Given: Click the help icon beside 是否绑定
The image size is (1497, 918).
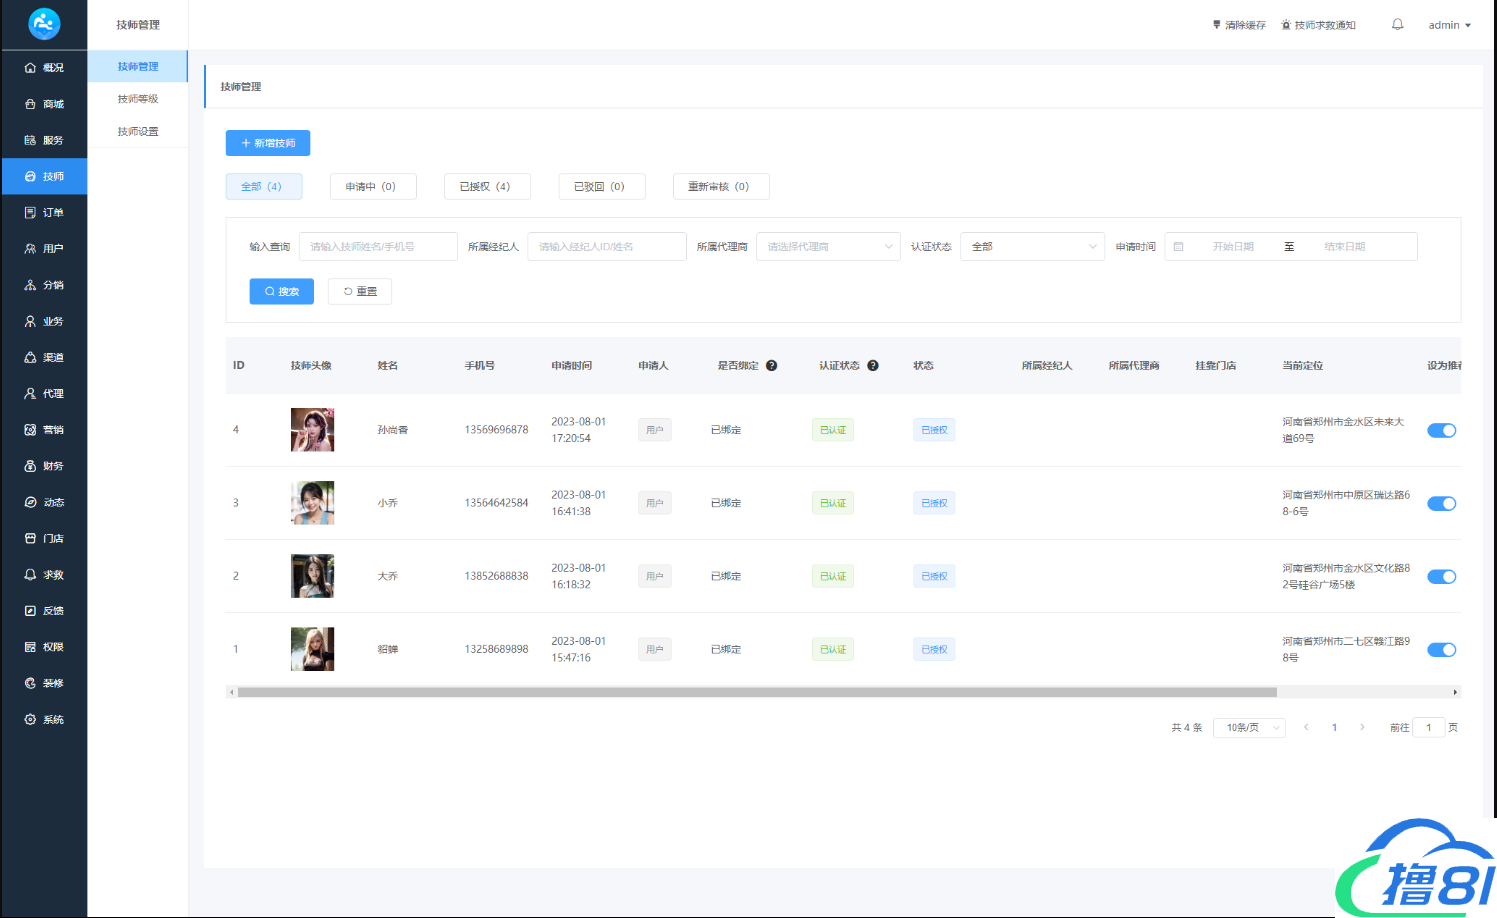Looking at the screenshot, I should point(772,366).
